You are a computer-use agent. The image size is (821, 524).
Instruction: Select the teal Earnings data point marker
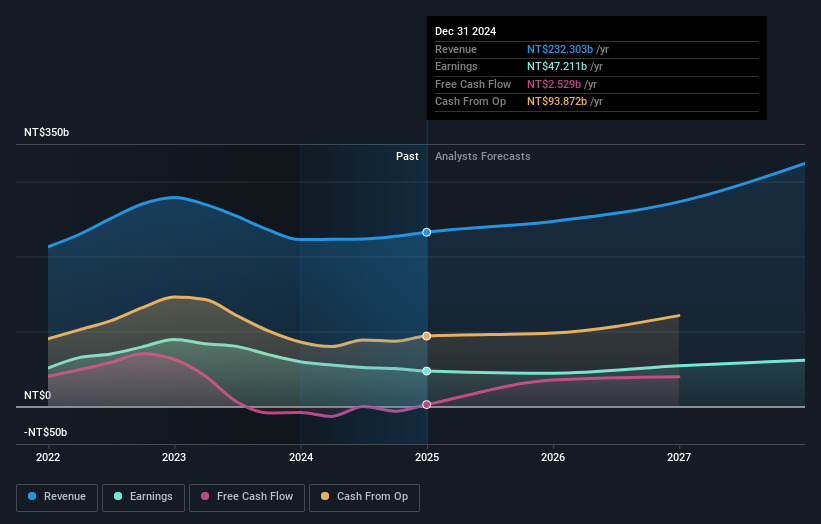click(x=427, y=371)
